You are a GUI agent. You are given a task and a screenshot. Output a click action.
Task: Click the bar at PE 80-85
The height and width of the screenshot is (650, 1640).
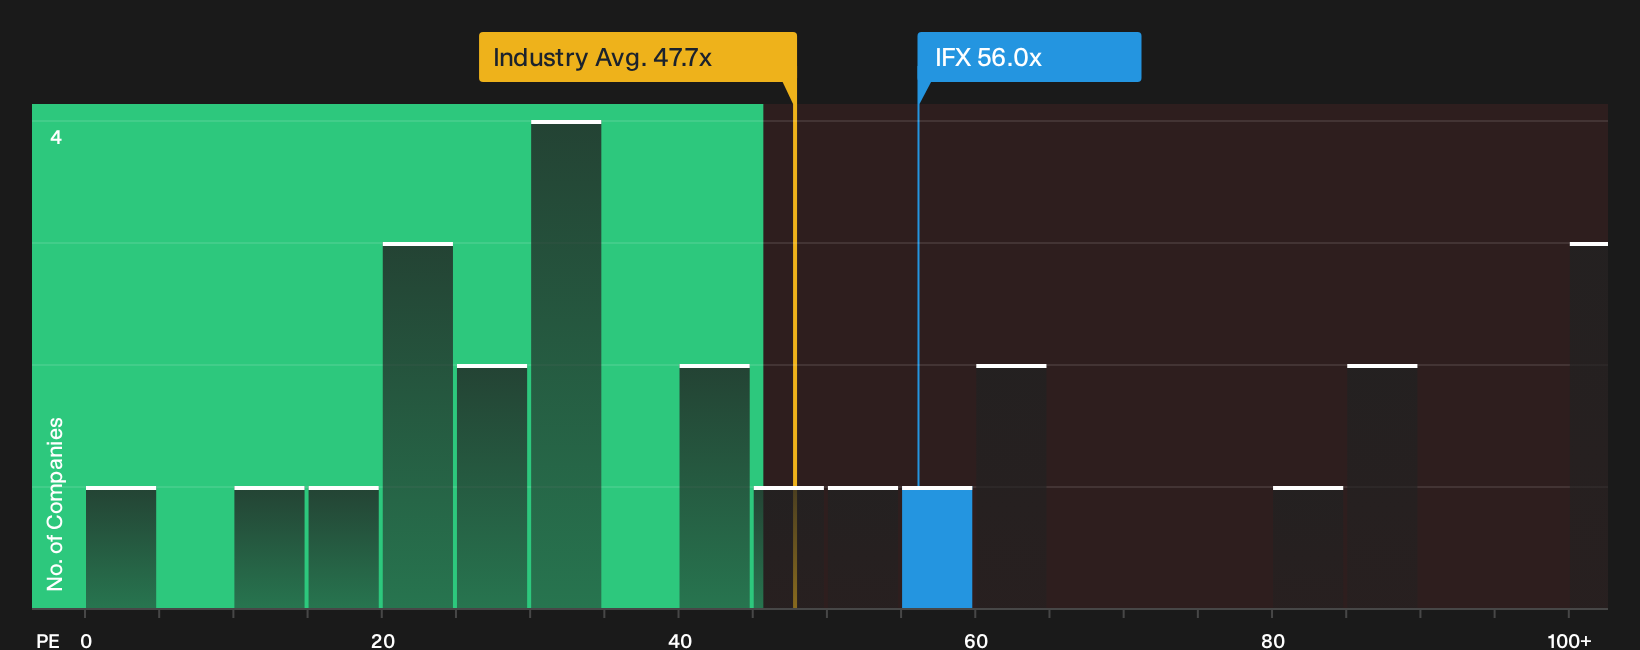(x=1308, y=548)
